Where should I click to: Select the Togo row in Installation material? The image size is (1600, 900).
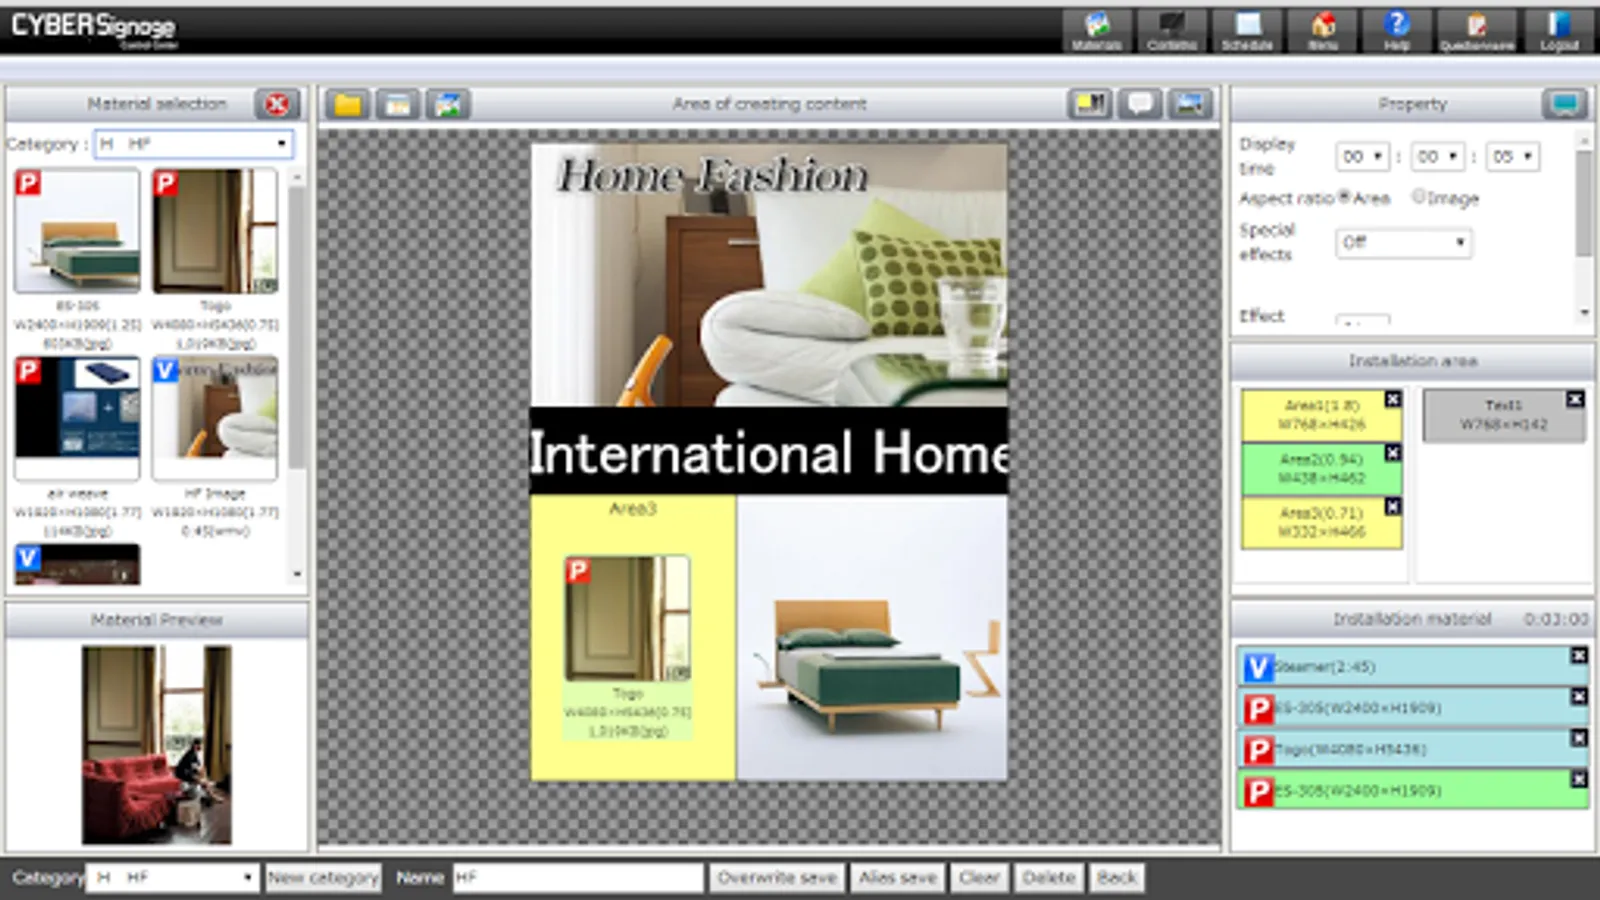click(x=1413, y=749)
